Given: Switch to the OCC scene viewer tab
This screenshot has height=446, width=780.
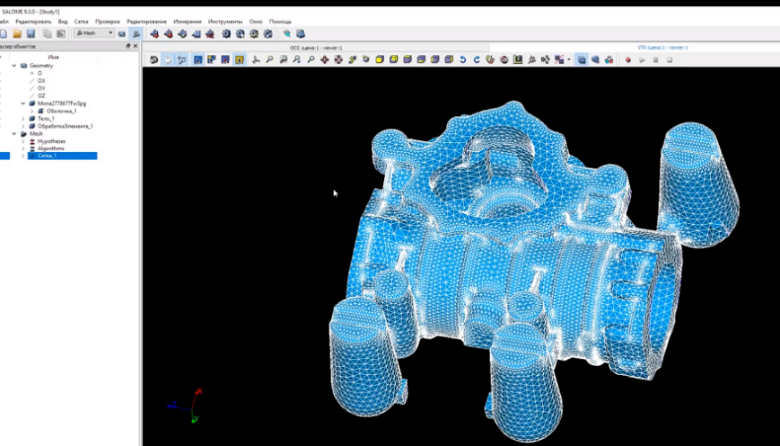Looking at the screenshot, I should [315, 47].
